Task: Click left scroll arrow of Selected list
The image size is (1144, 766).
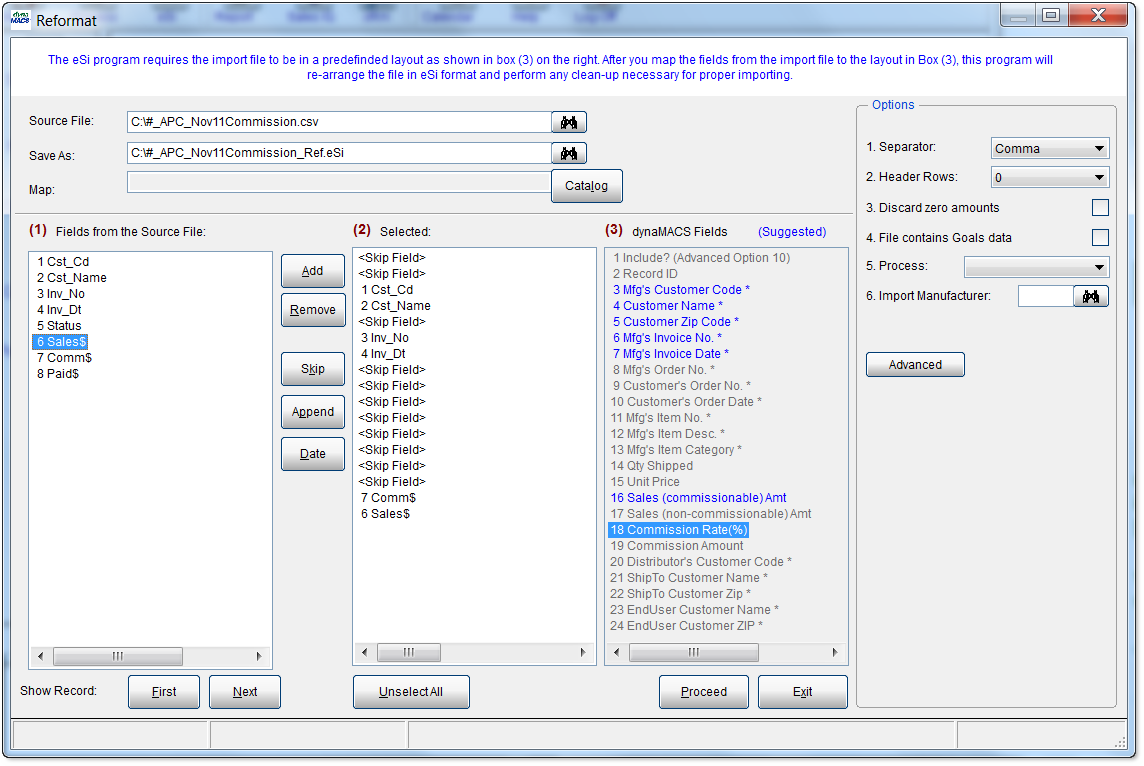Action: coord(364,652)
